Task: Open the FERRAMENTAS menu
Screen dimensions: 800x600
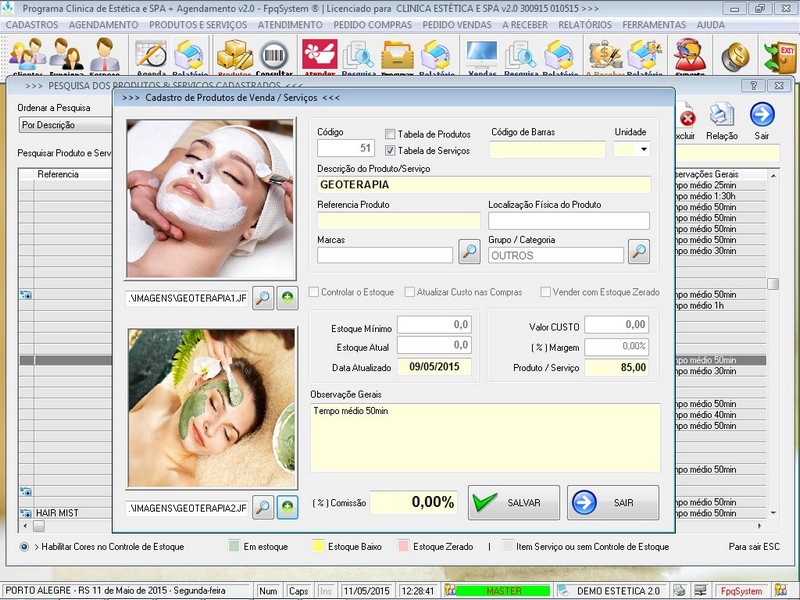Action: point(653,24)
